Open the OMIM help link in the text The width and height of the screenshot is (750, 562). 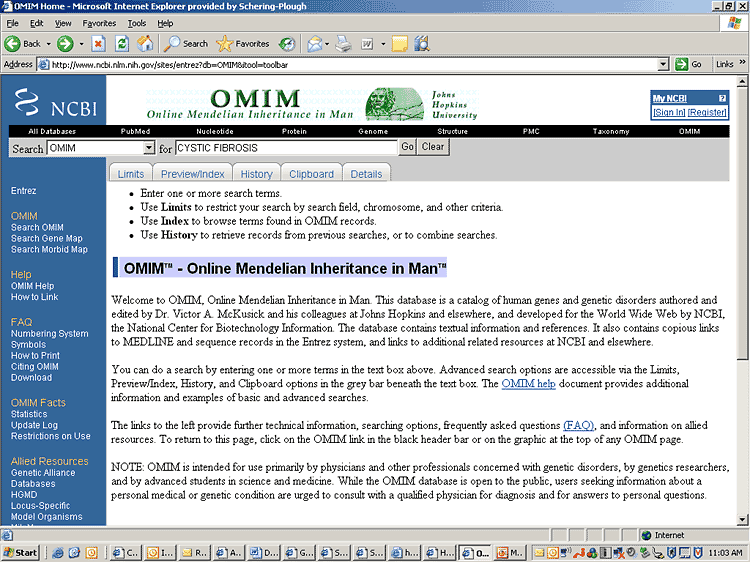529,384
